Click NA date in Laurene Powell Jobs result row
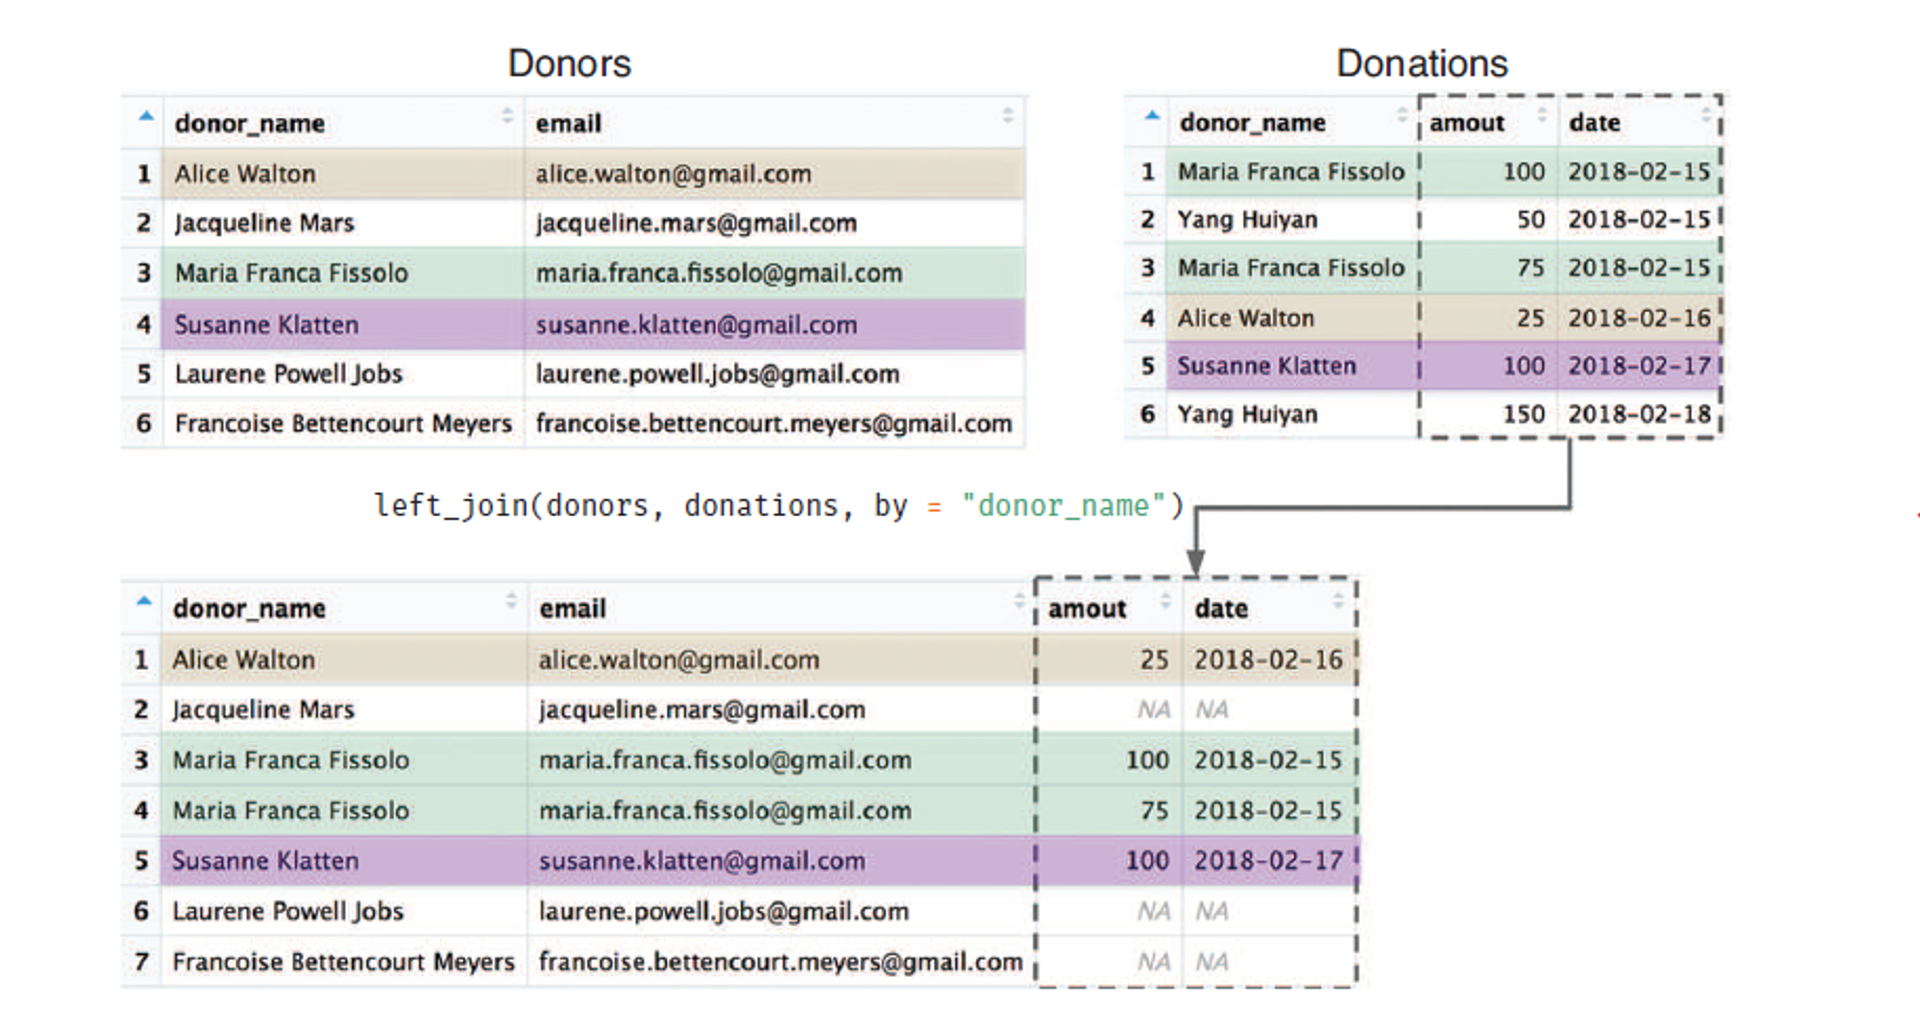Screen dimensions: 1920x1020 1212,912
